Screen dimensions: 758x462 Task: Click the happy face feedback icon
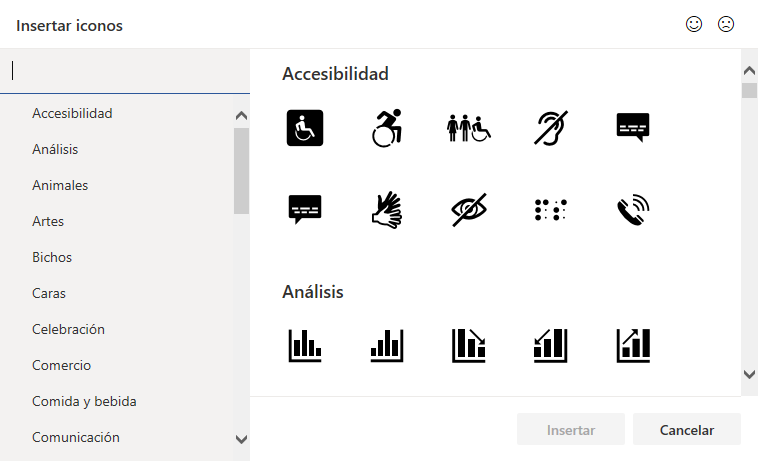tap(694, 24)
